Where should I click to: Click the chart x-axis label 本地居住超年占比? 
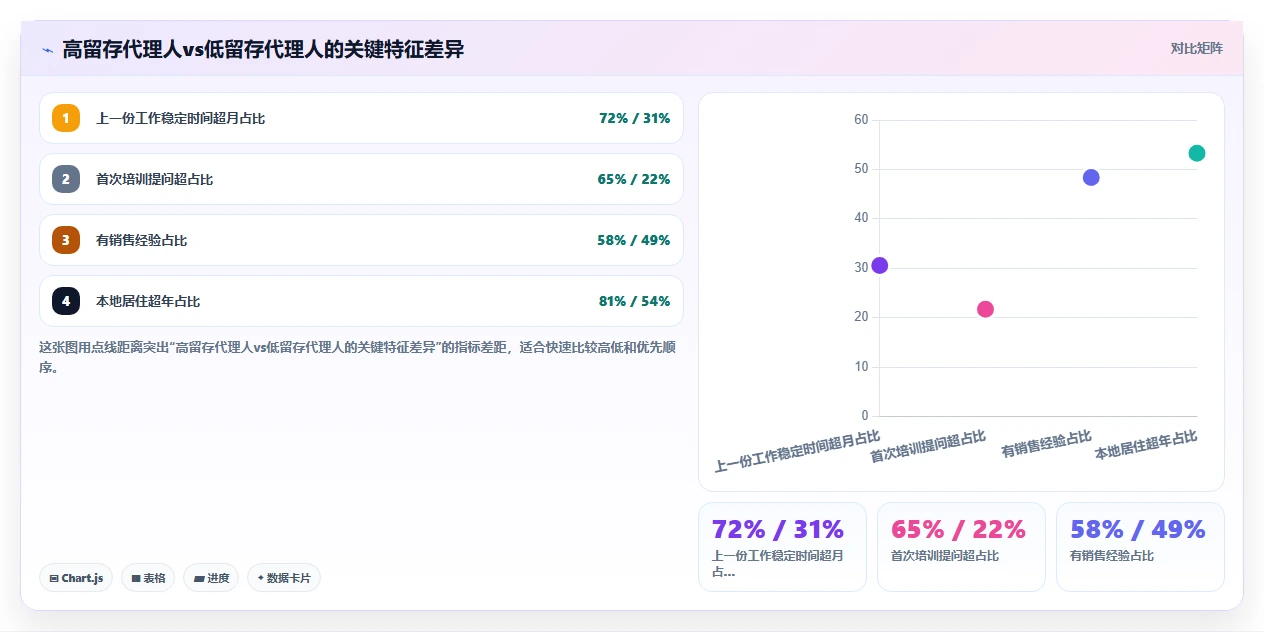1145,444
